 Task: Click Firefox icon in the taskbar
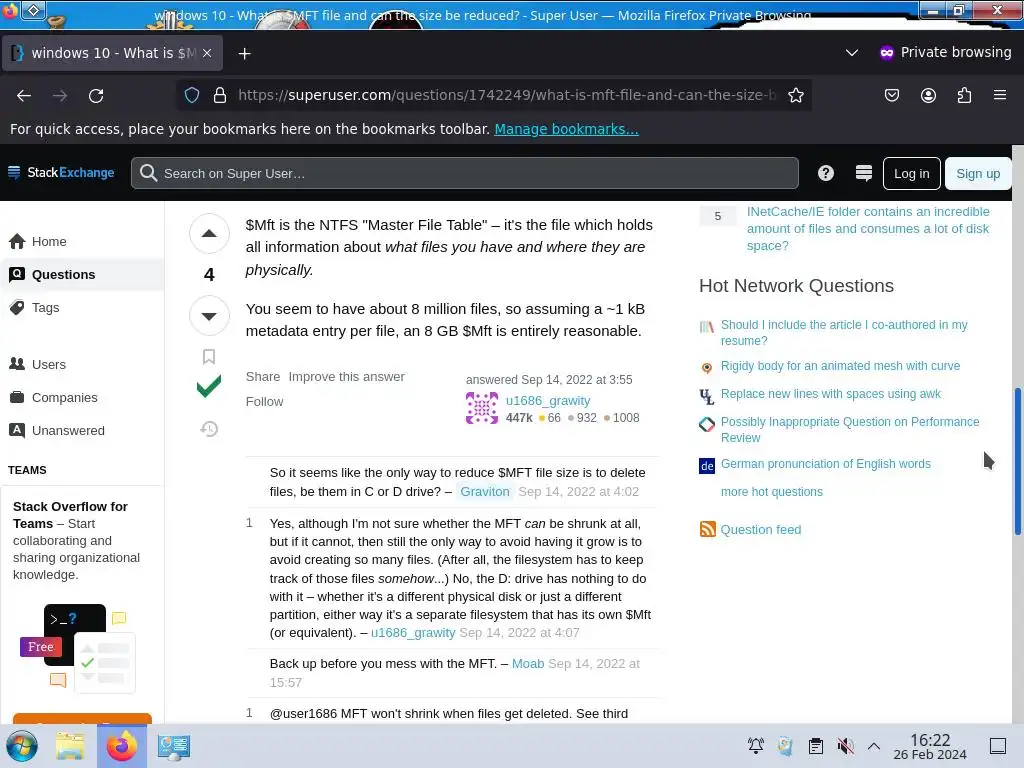[x=121, y=746]
